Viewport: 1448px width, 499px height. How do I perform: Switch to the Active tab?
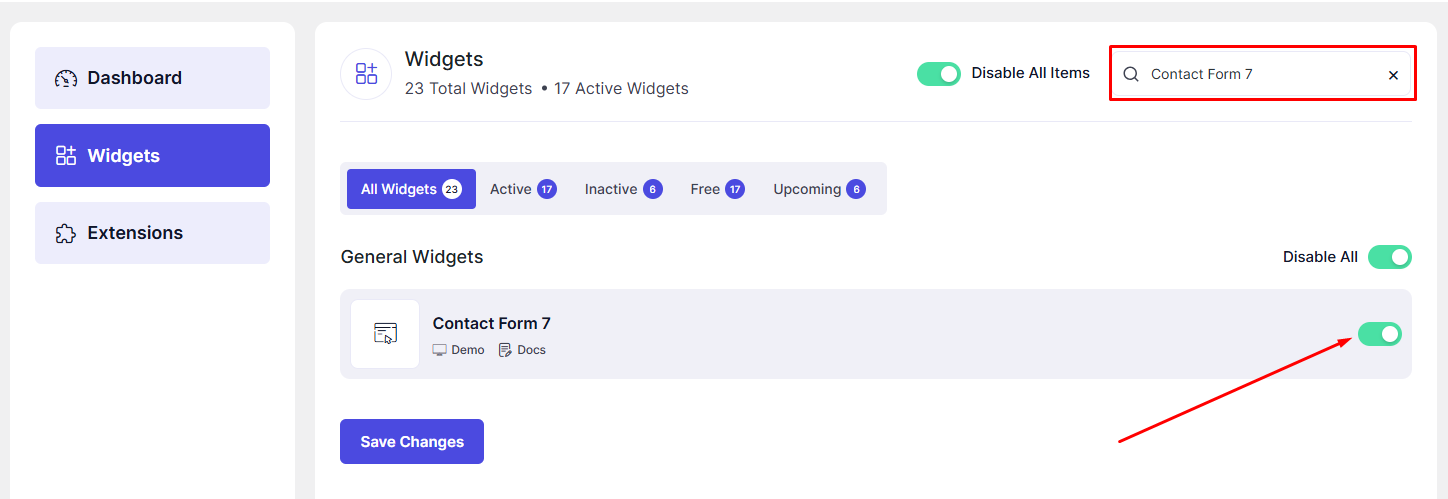[x=522, y=189]
